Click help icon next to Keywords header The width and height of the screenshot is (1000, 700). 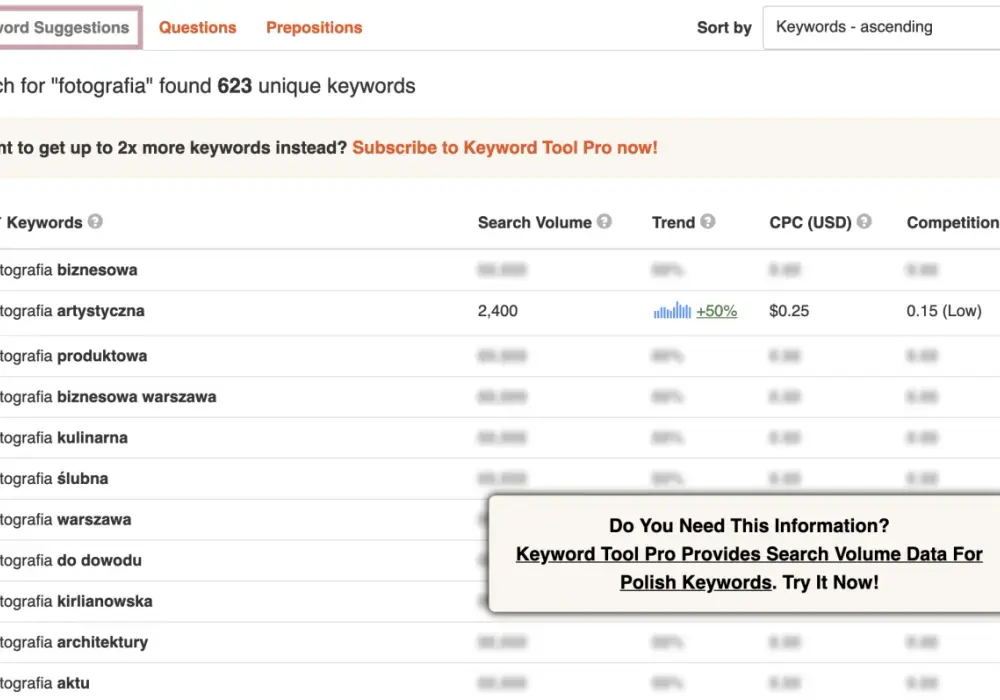[x=95, y=221]
